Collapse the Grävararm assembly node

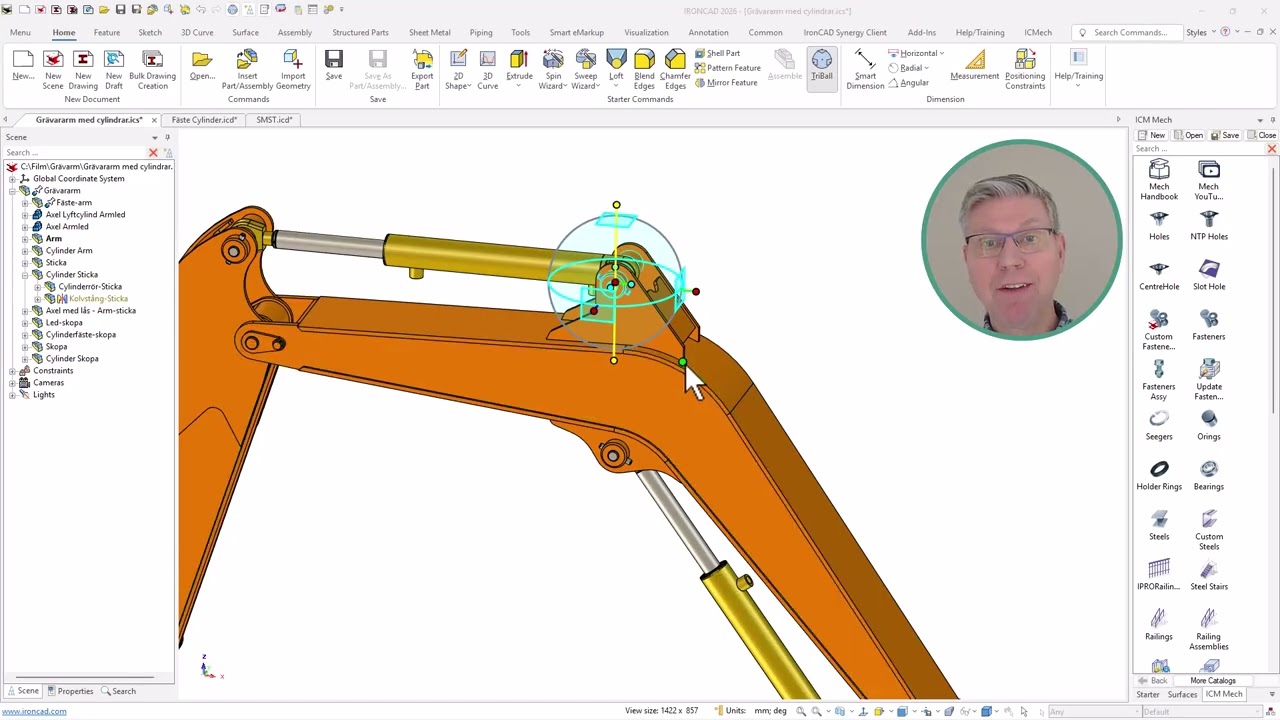pyautogui.click(x=12, y=191)
